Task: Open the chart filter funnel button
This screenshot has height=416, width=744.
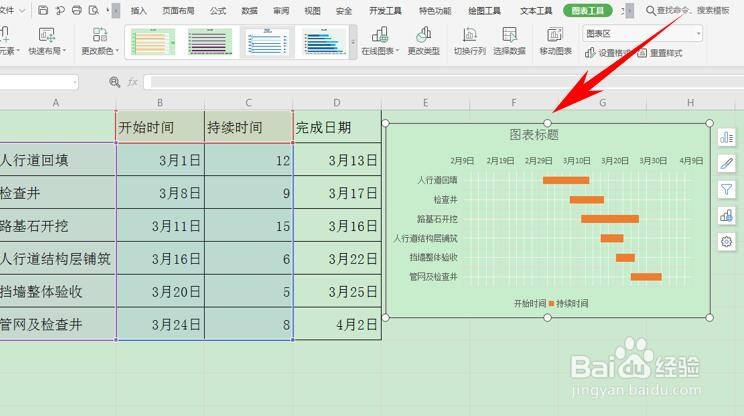Action: point(726,190)
